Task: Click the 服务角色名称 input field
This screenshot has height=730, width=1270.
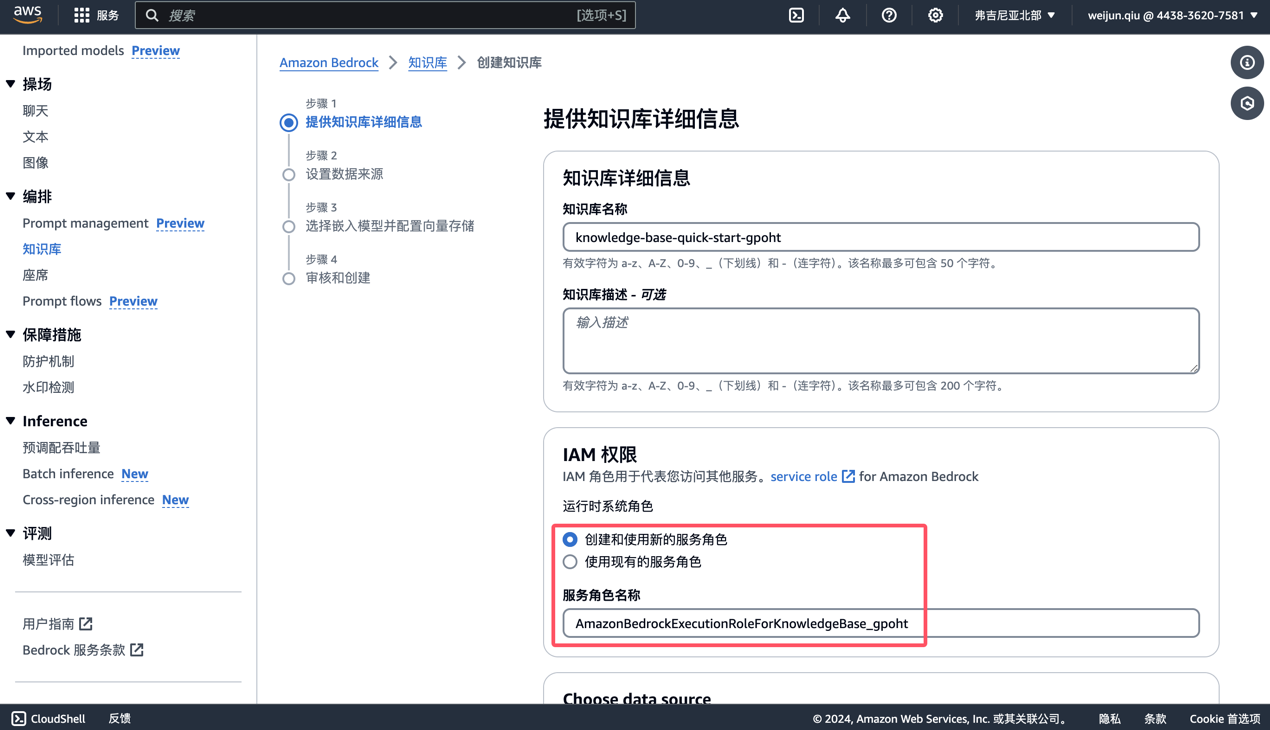Action: [x=881, y=623]
